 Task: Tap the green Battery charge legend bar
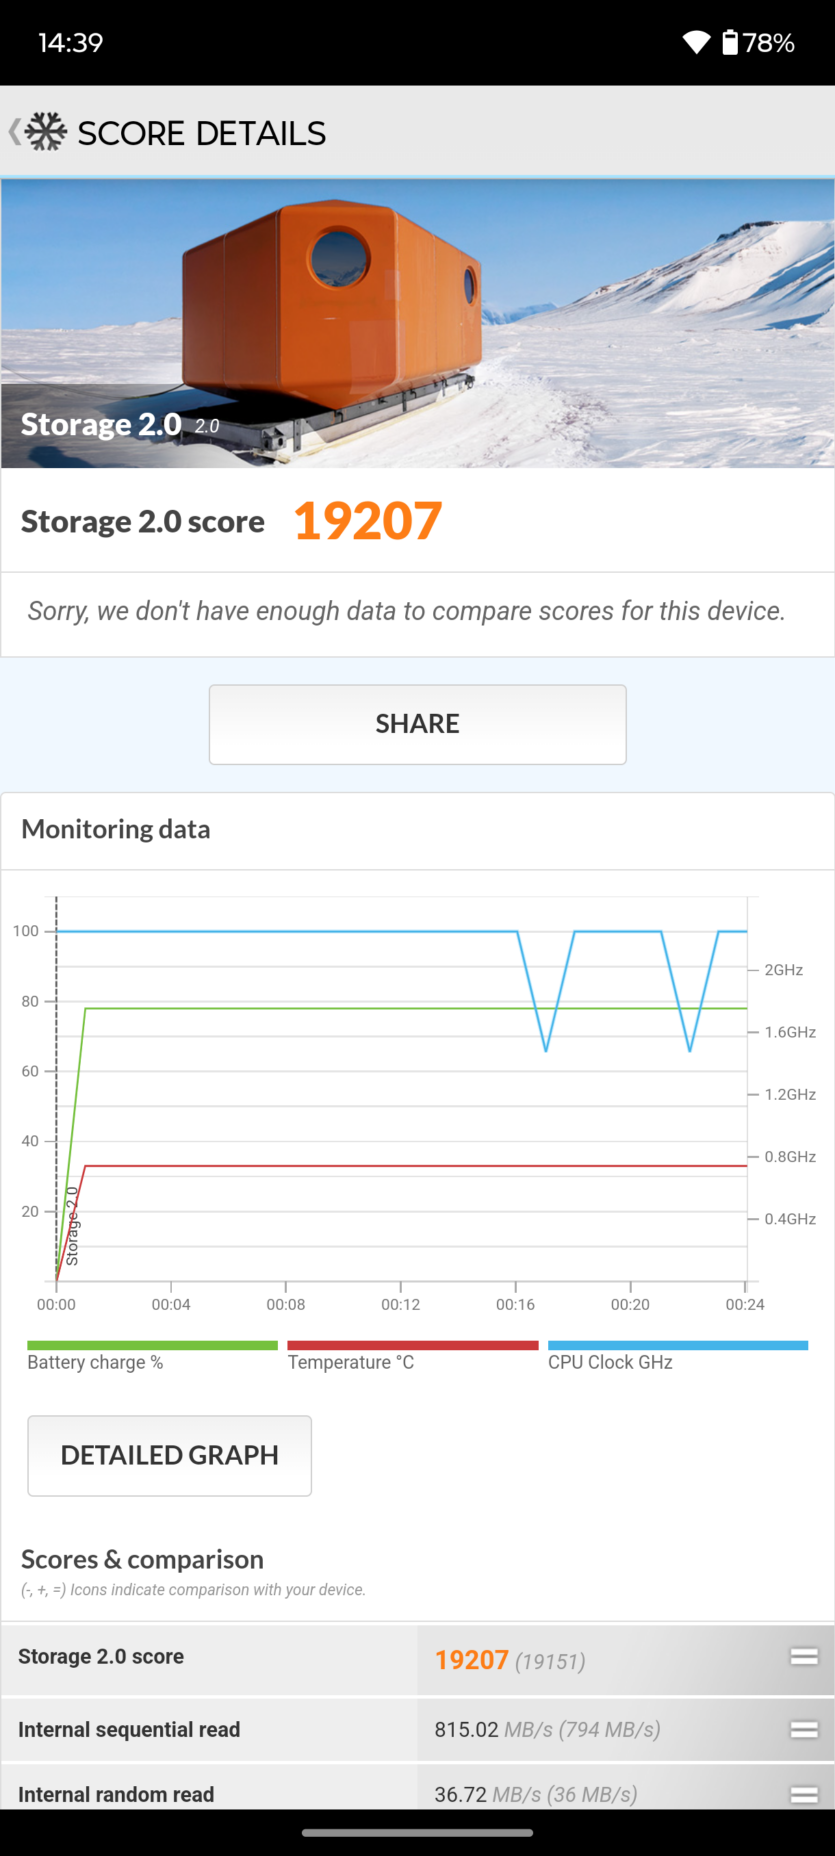152,1346
